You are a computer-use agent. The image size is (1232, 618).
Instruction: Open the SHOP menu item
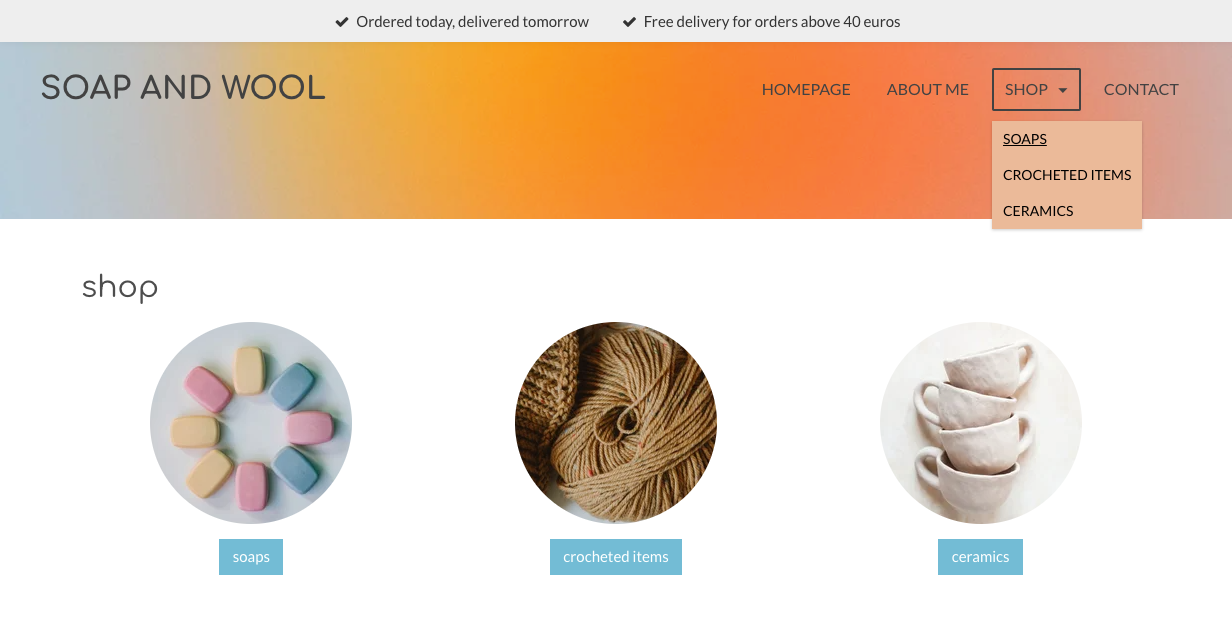1036,89
